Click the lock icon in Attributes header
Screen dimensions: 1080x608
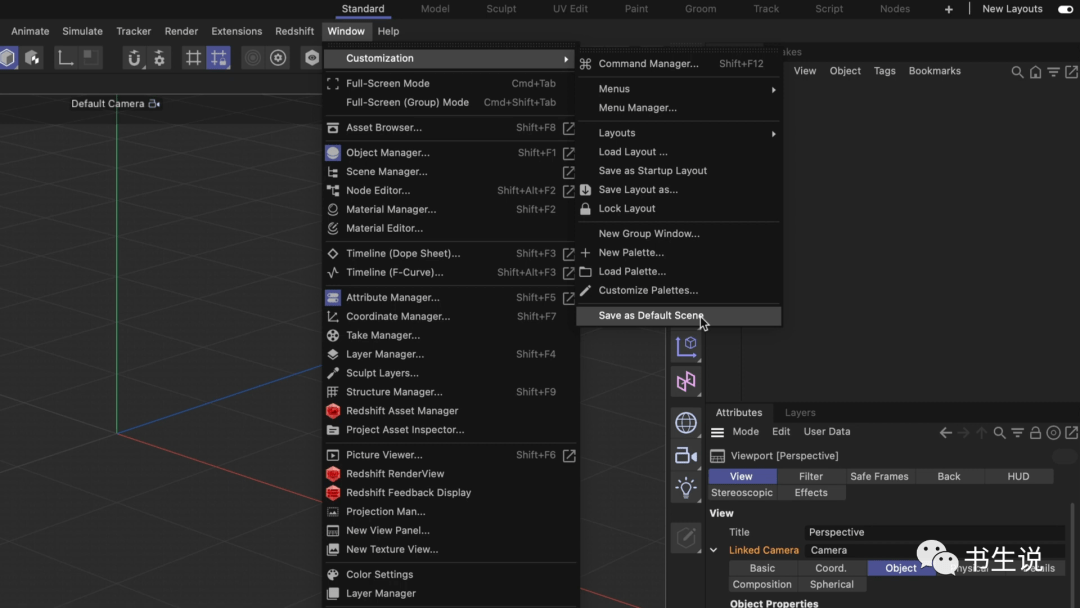point(1035,431)
